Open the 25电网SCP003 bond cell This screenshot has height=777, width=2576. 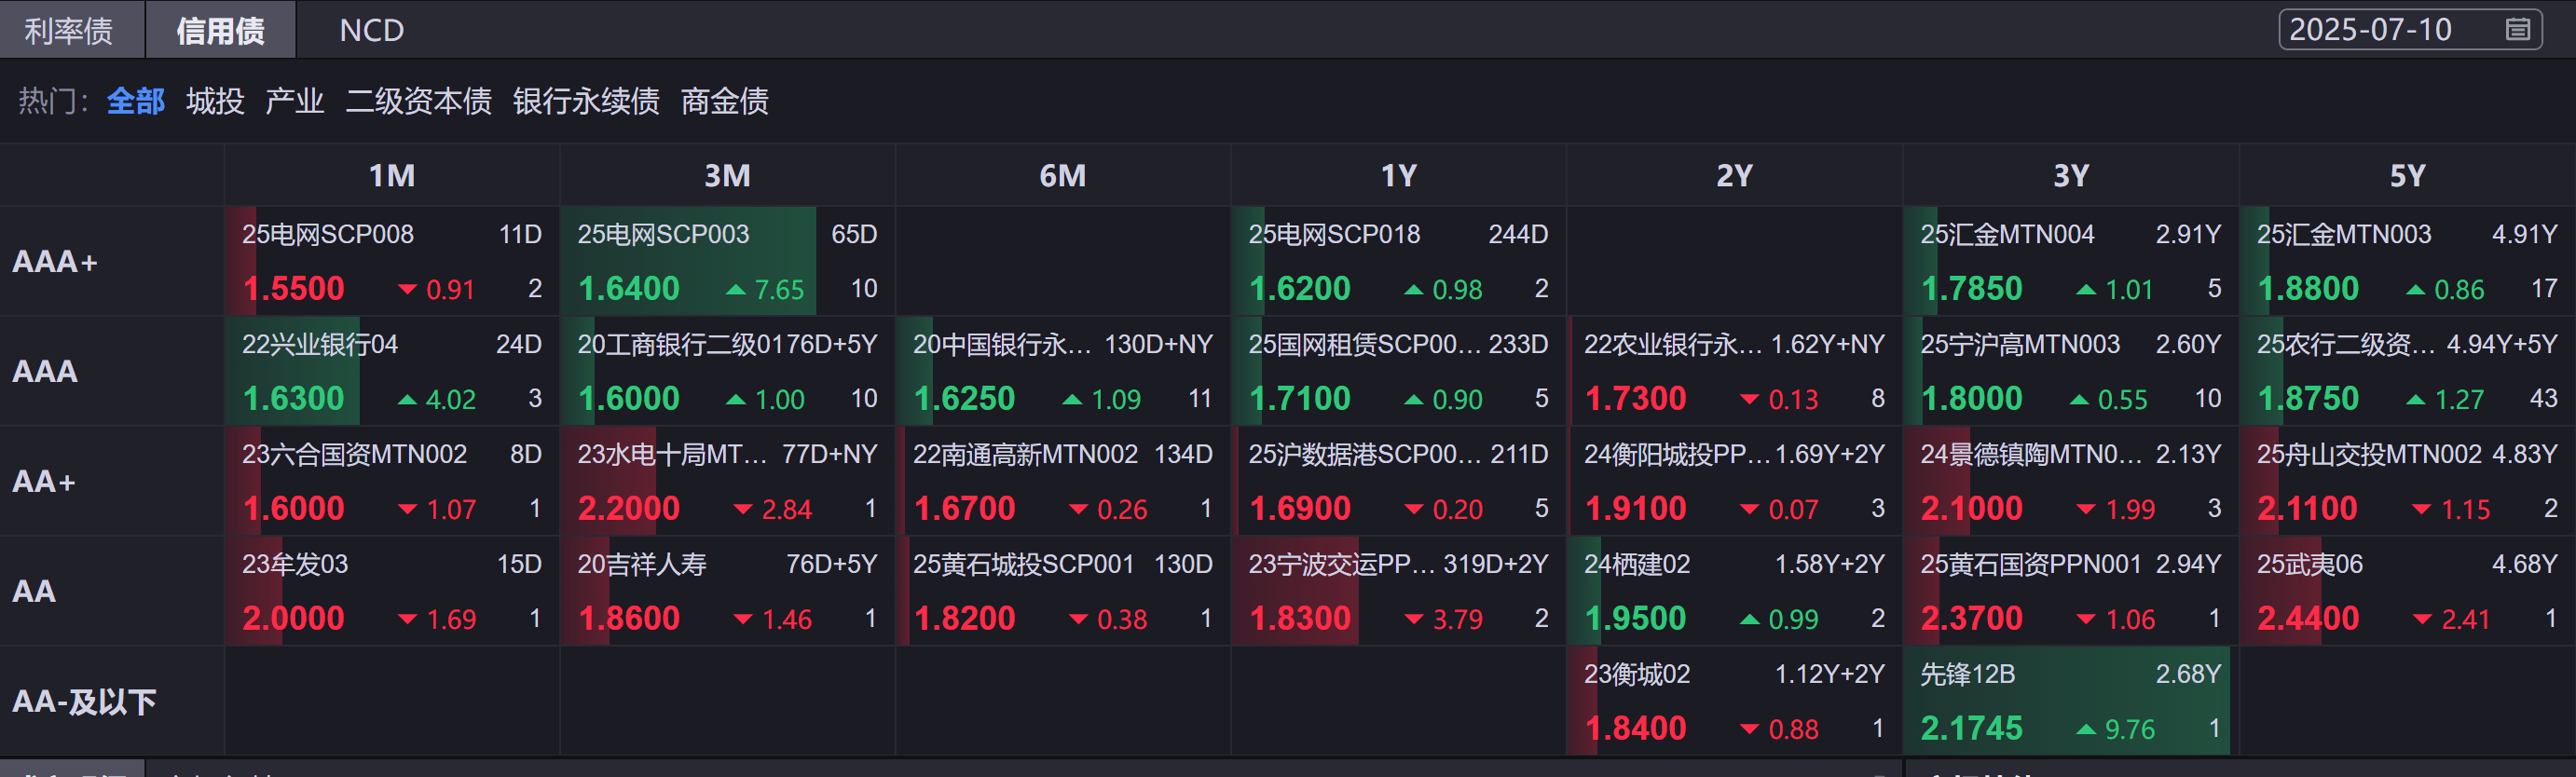tap(727, 261)
